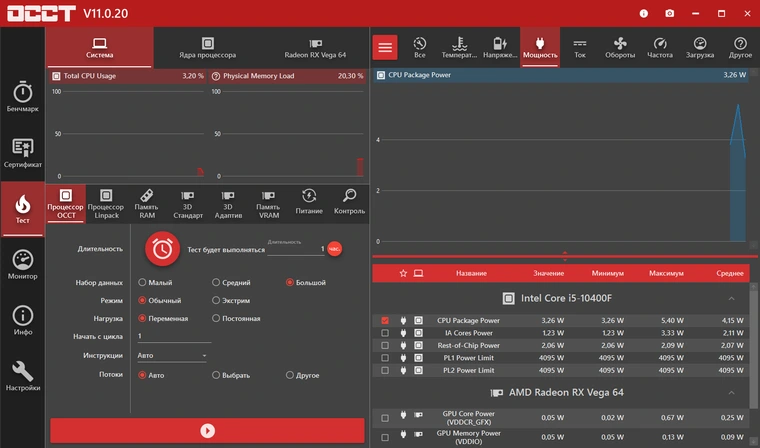Screen dimensions: 760x448
Task: Open the Бенчмарк stopwatch section
Action: pyautogui.click(x=22, y=97)
